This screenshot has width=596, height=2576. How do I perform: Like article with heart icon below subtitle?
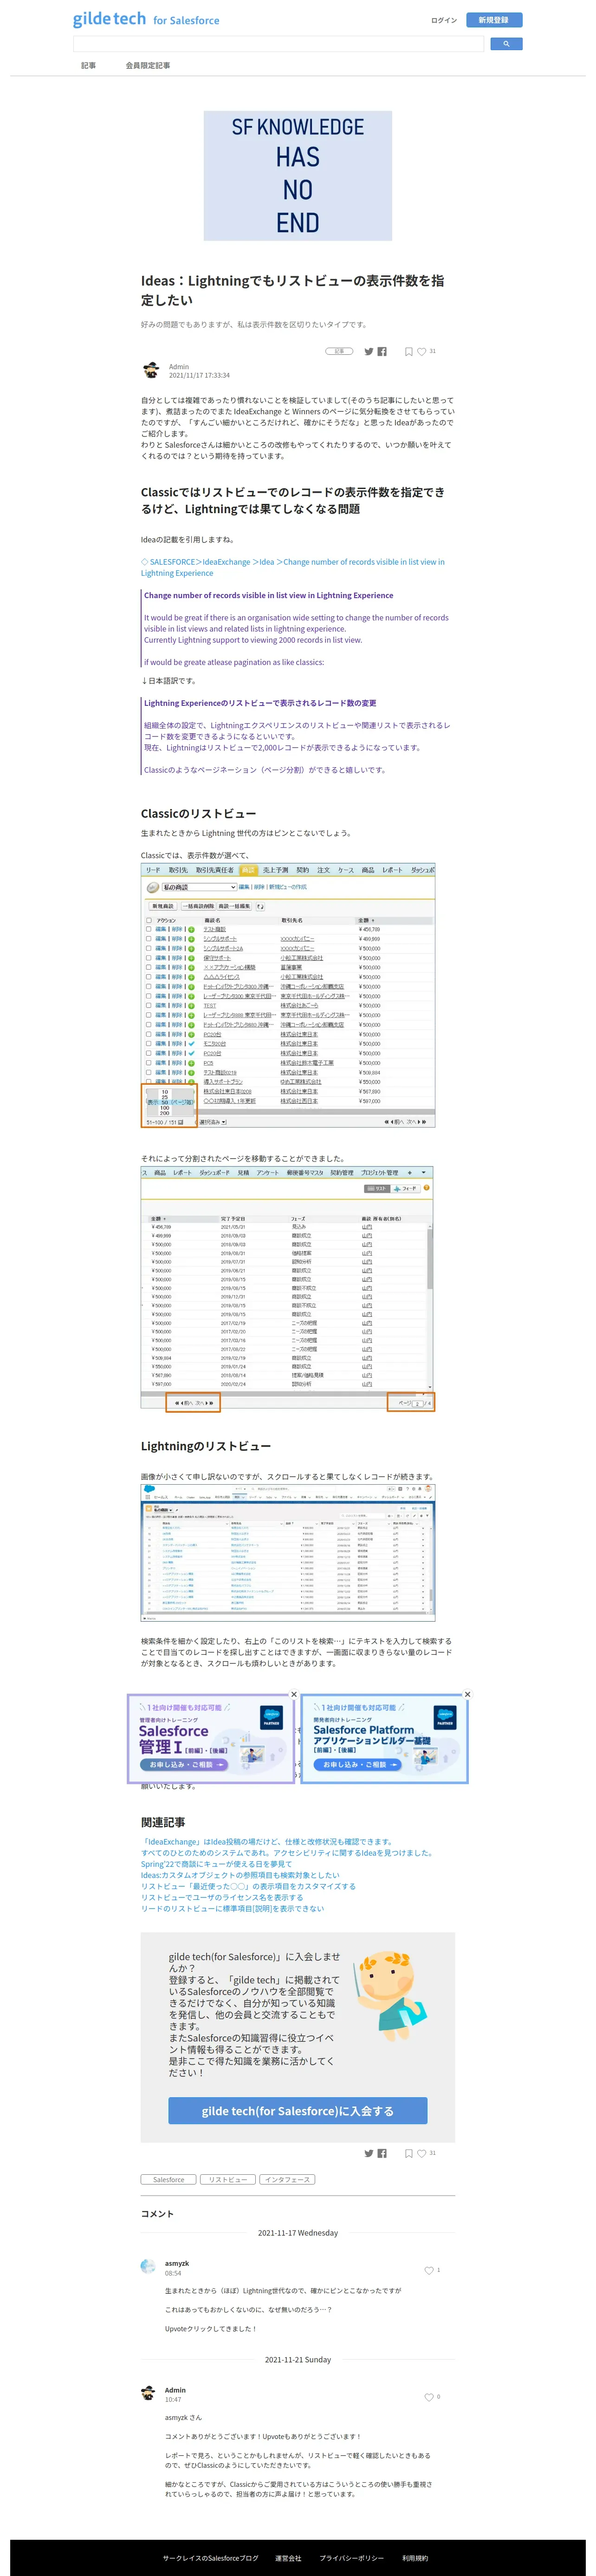pyautogui.click(x=422, y=351)
